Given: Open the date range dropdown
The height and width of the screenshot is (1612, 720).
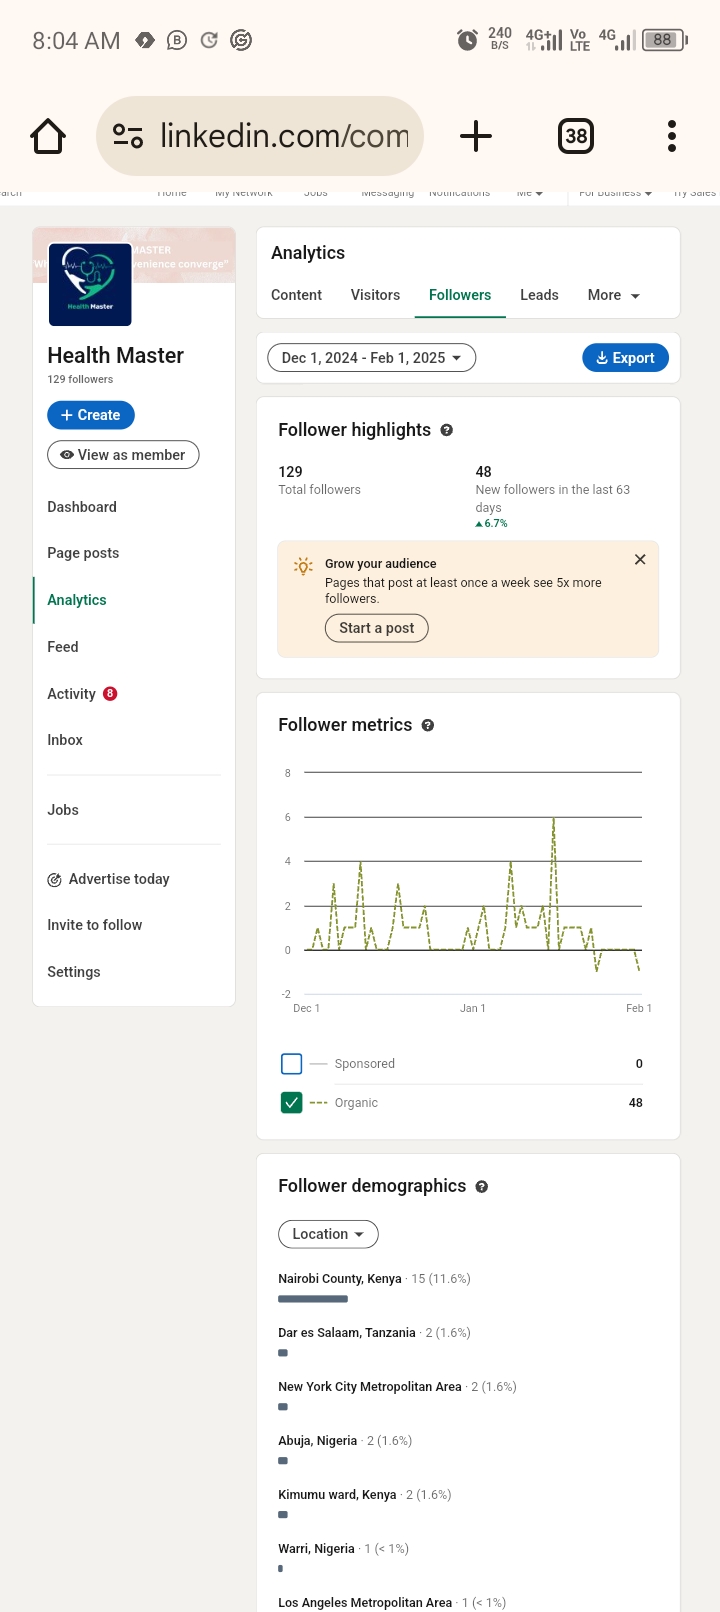Looking at the screenshot, I should pyautogui.click(x=372, y=358).
